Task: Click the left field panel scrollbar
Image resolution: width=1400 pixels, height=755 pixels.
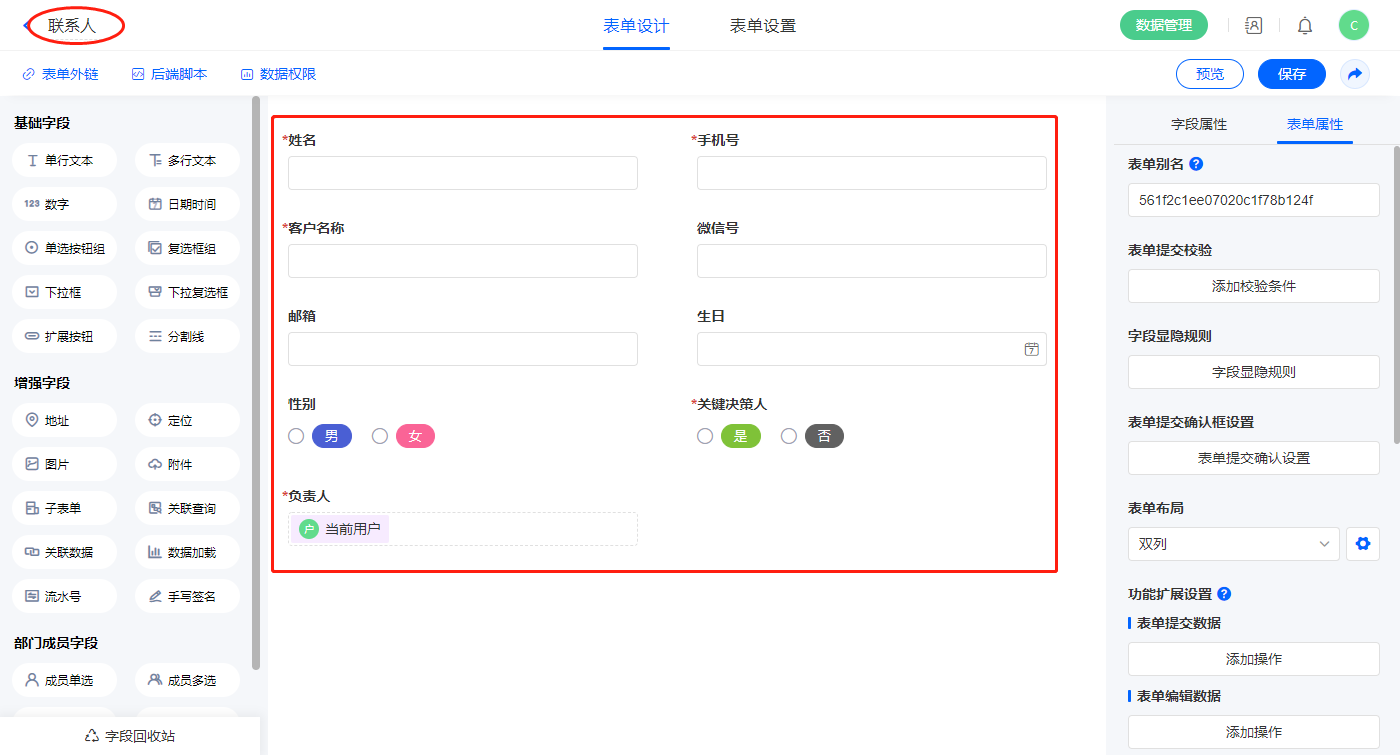Action: point(256,380)
